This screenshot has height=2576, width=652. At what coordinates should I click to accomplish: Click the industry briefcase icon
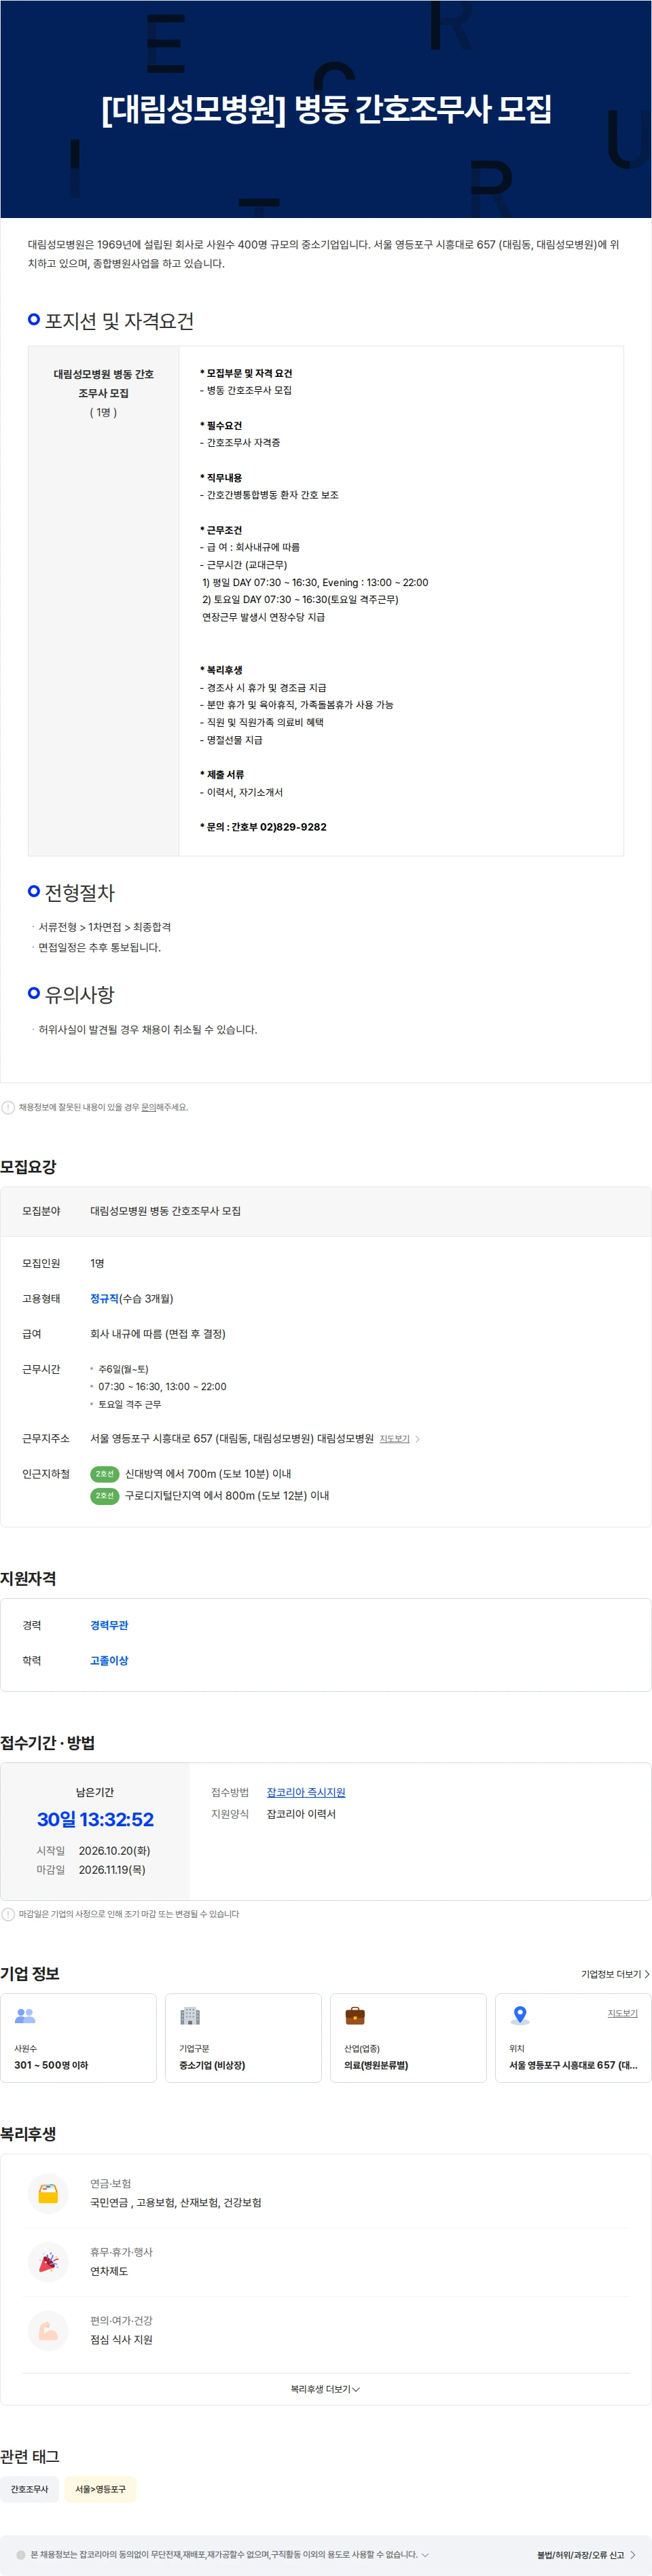coord(355,2016)
